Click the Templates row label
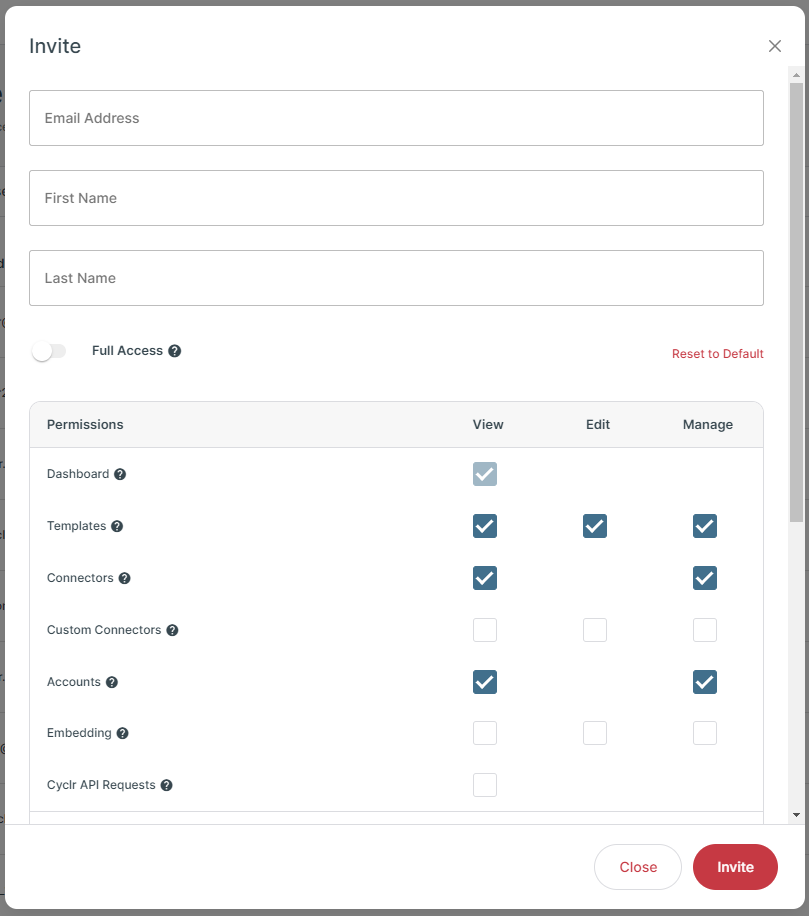Image resolution: width=809 pixels, height=916 pixels. [x=77, y=526]
